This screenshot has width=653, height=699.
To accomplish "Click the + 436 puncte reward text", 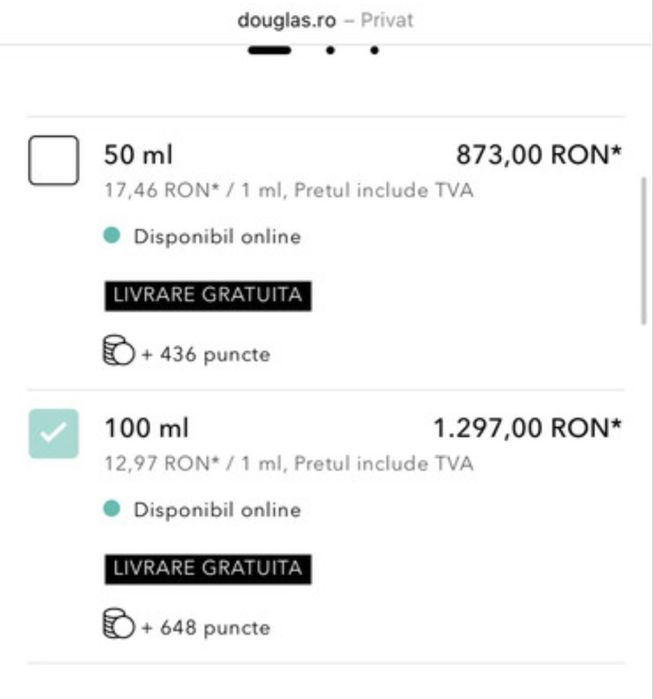I will coord(206,354).
